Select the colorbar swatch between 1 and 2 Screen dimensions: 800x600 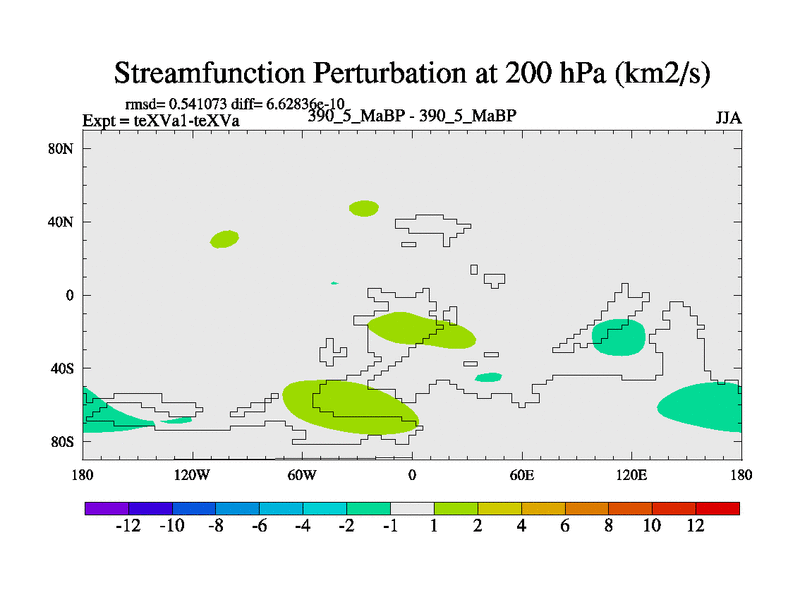click(x=456, y=508)
